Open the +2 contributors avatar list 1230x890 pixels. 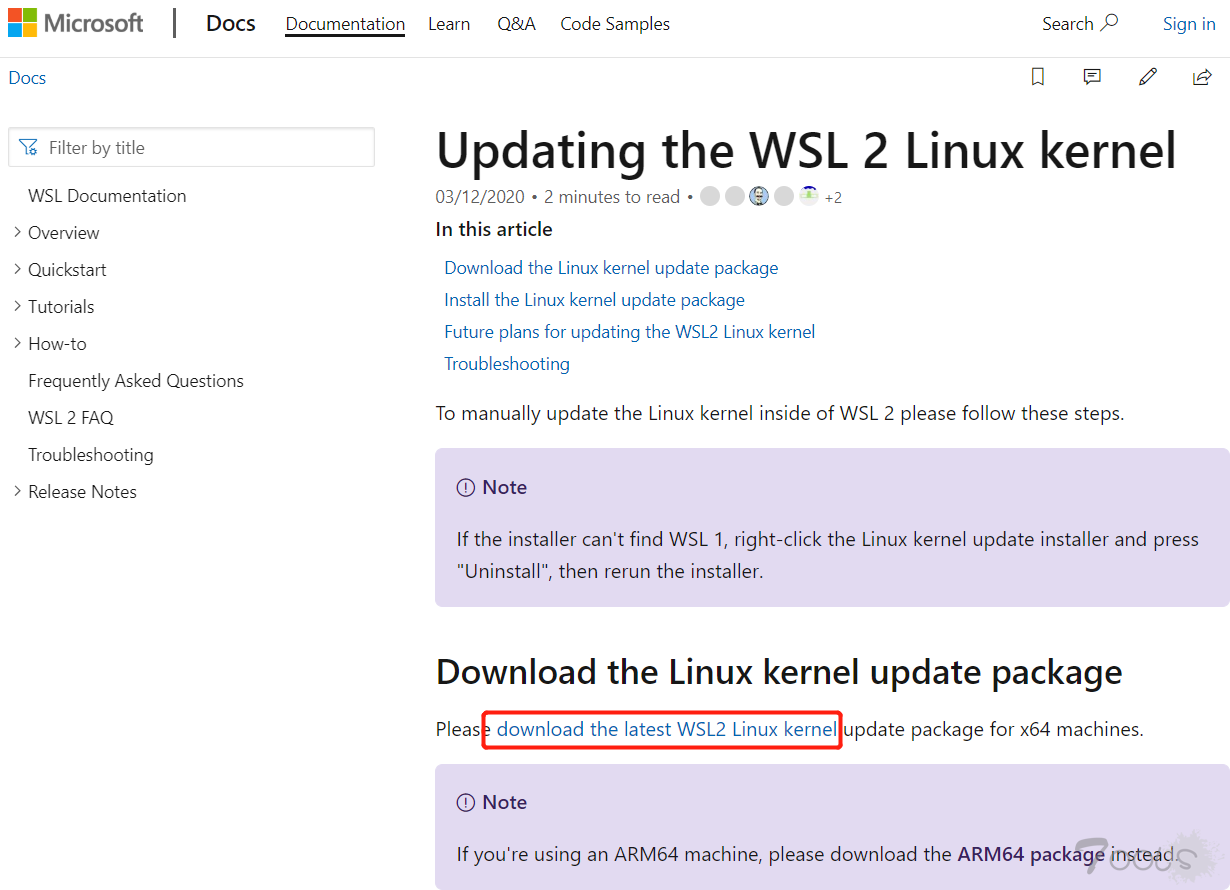[x=833, y=197]
